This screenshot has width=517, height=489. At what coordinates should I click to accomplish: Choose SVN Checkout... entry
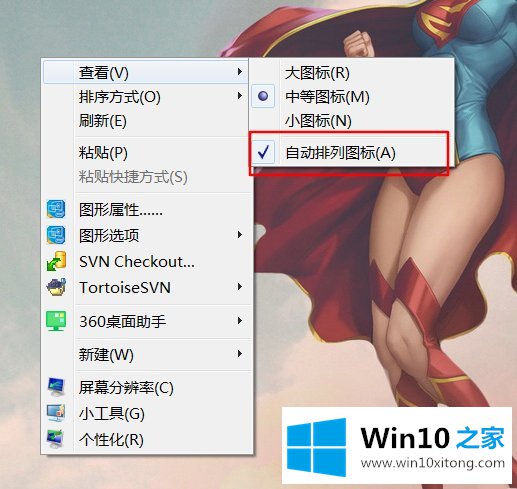click(x=146, y=261)
